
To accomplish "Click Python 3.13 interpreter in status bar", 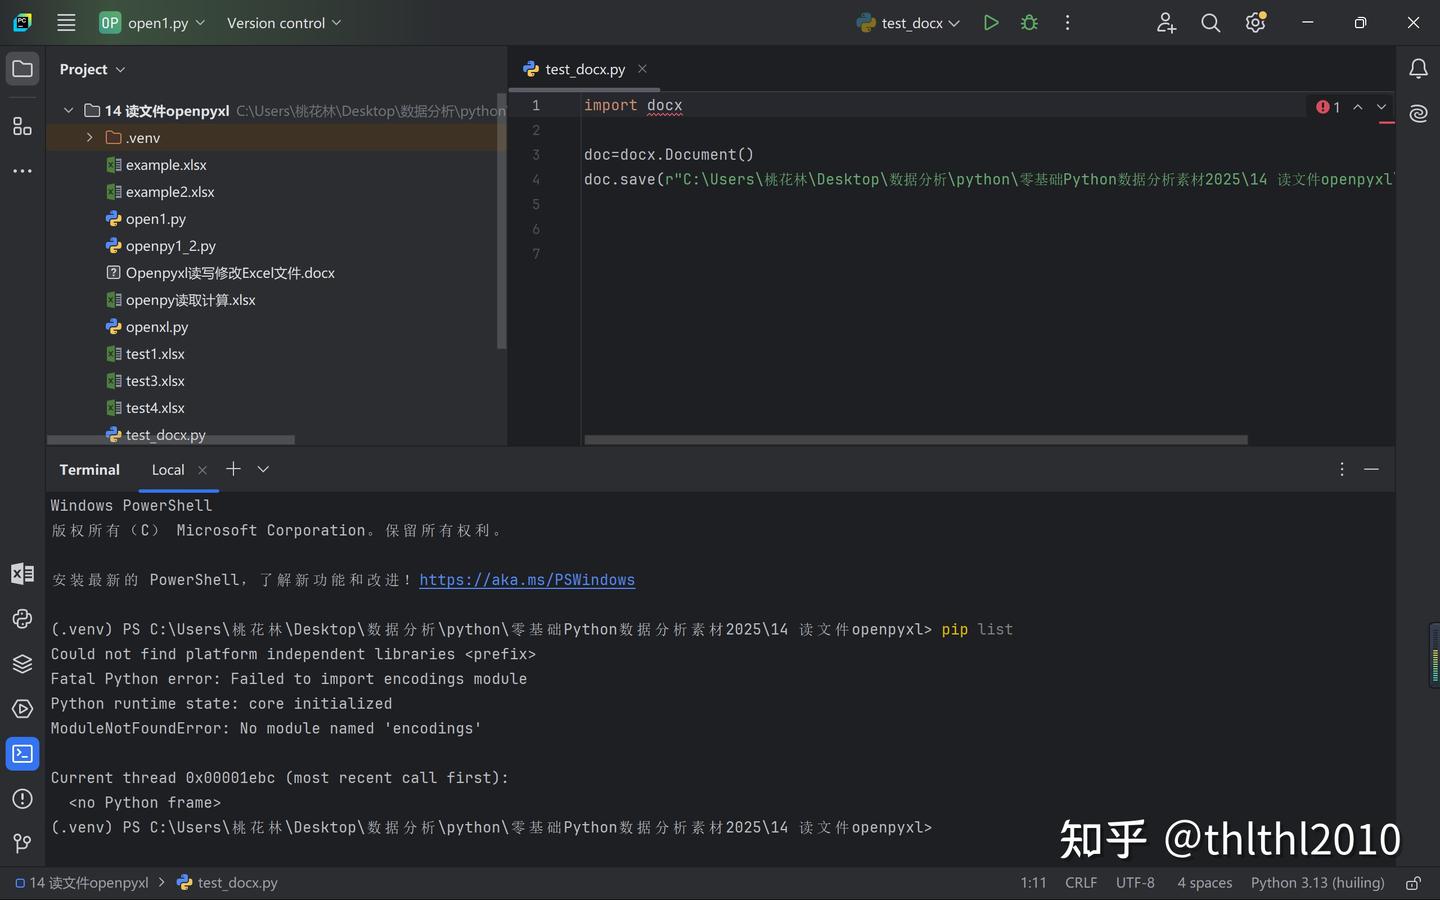I will pos(1317,882).
